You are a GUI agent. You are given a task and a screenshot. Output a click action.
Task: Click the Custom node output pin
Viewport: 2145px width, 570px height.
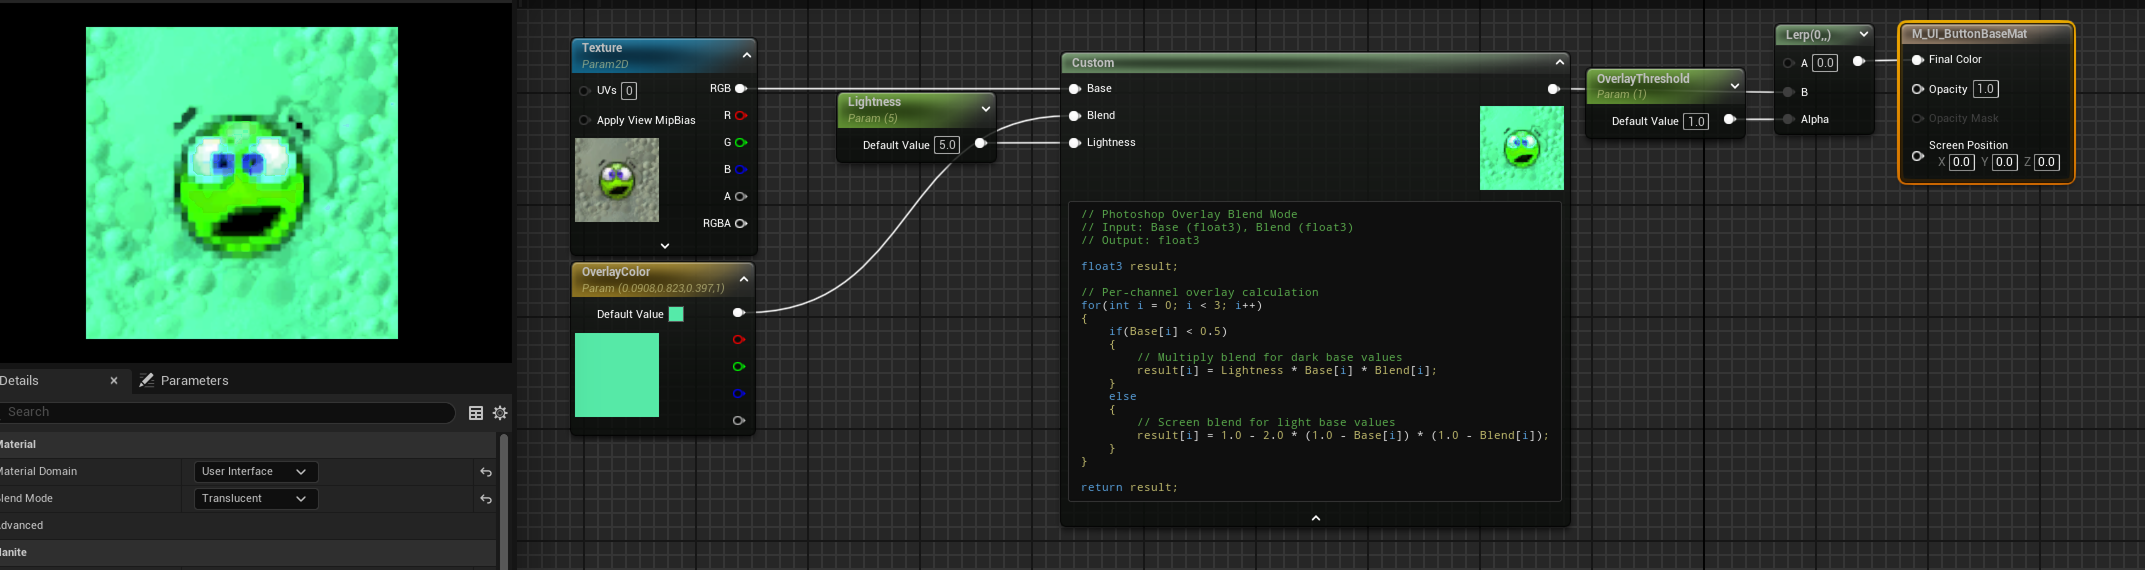[x=1553, y=89]
